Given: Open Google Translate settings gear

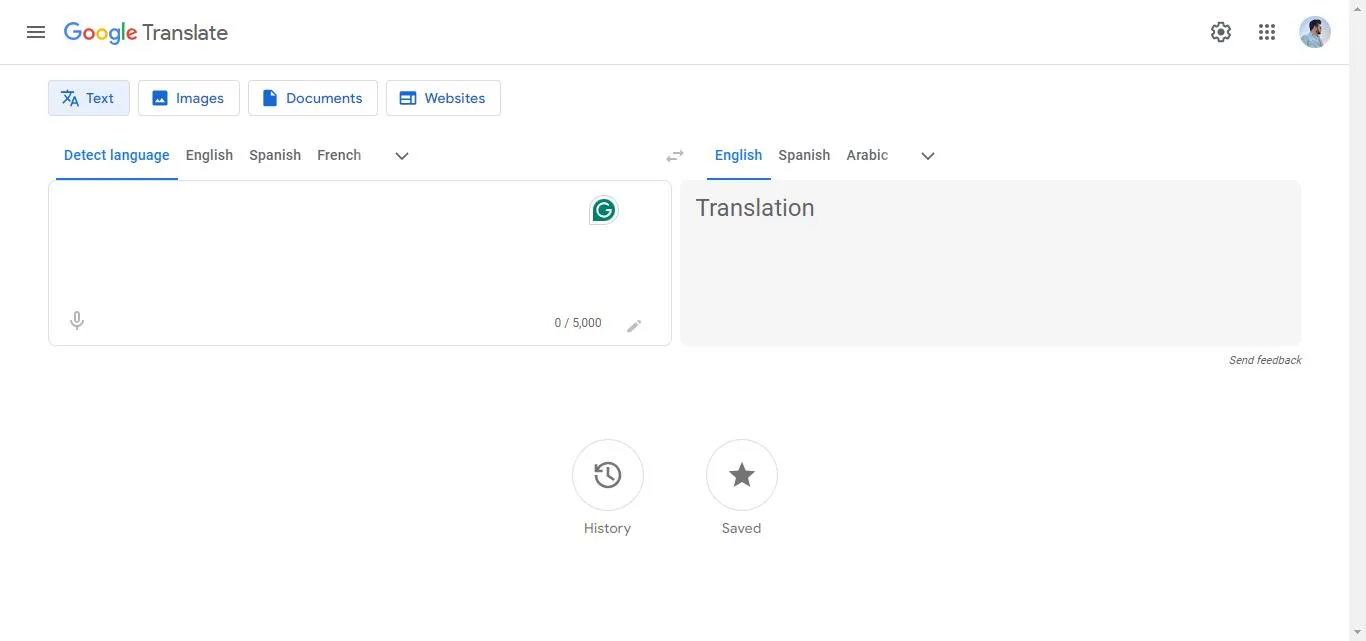Looking at the screenshot, I should 1221,31.
